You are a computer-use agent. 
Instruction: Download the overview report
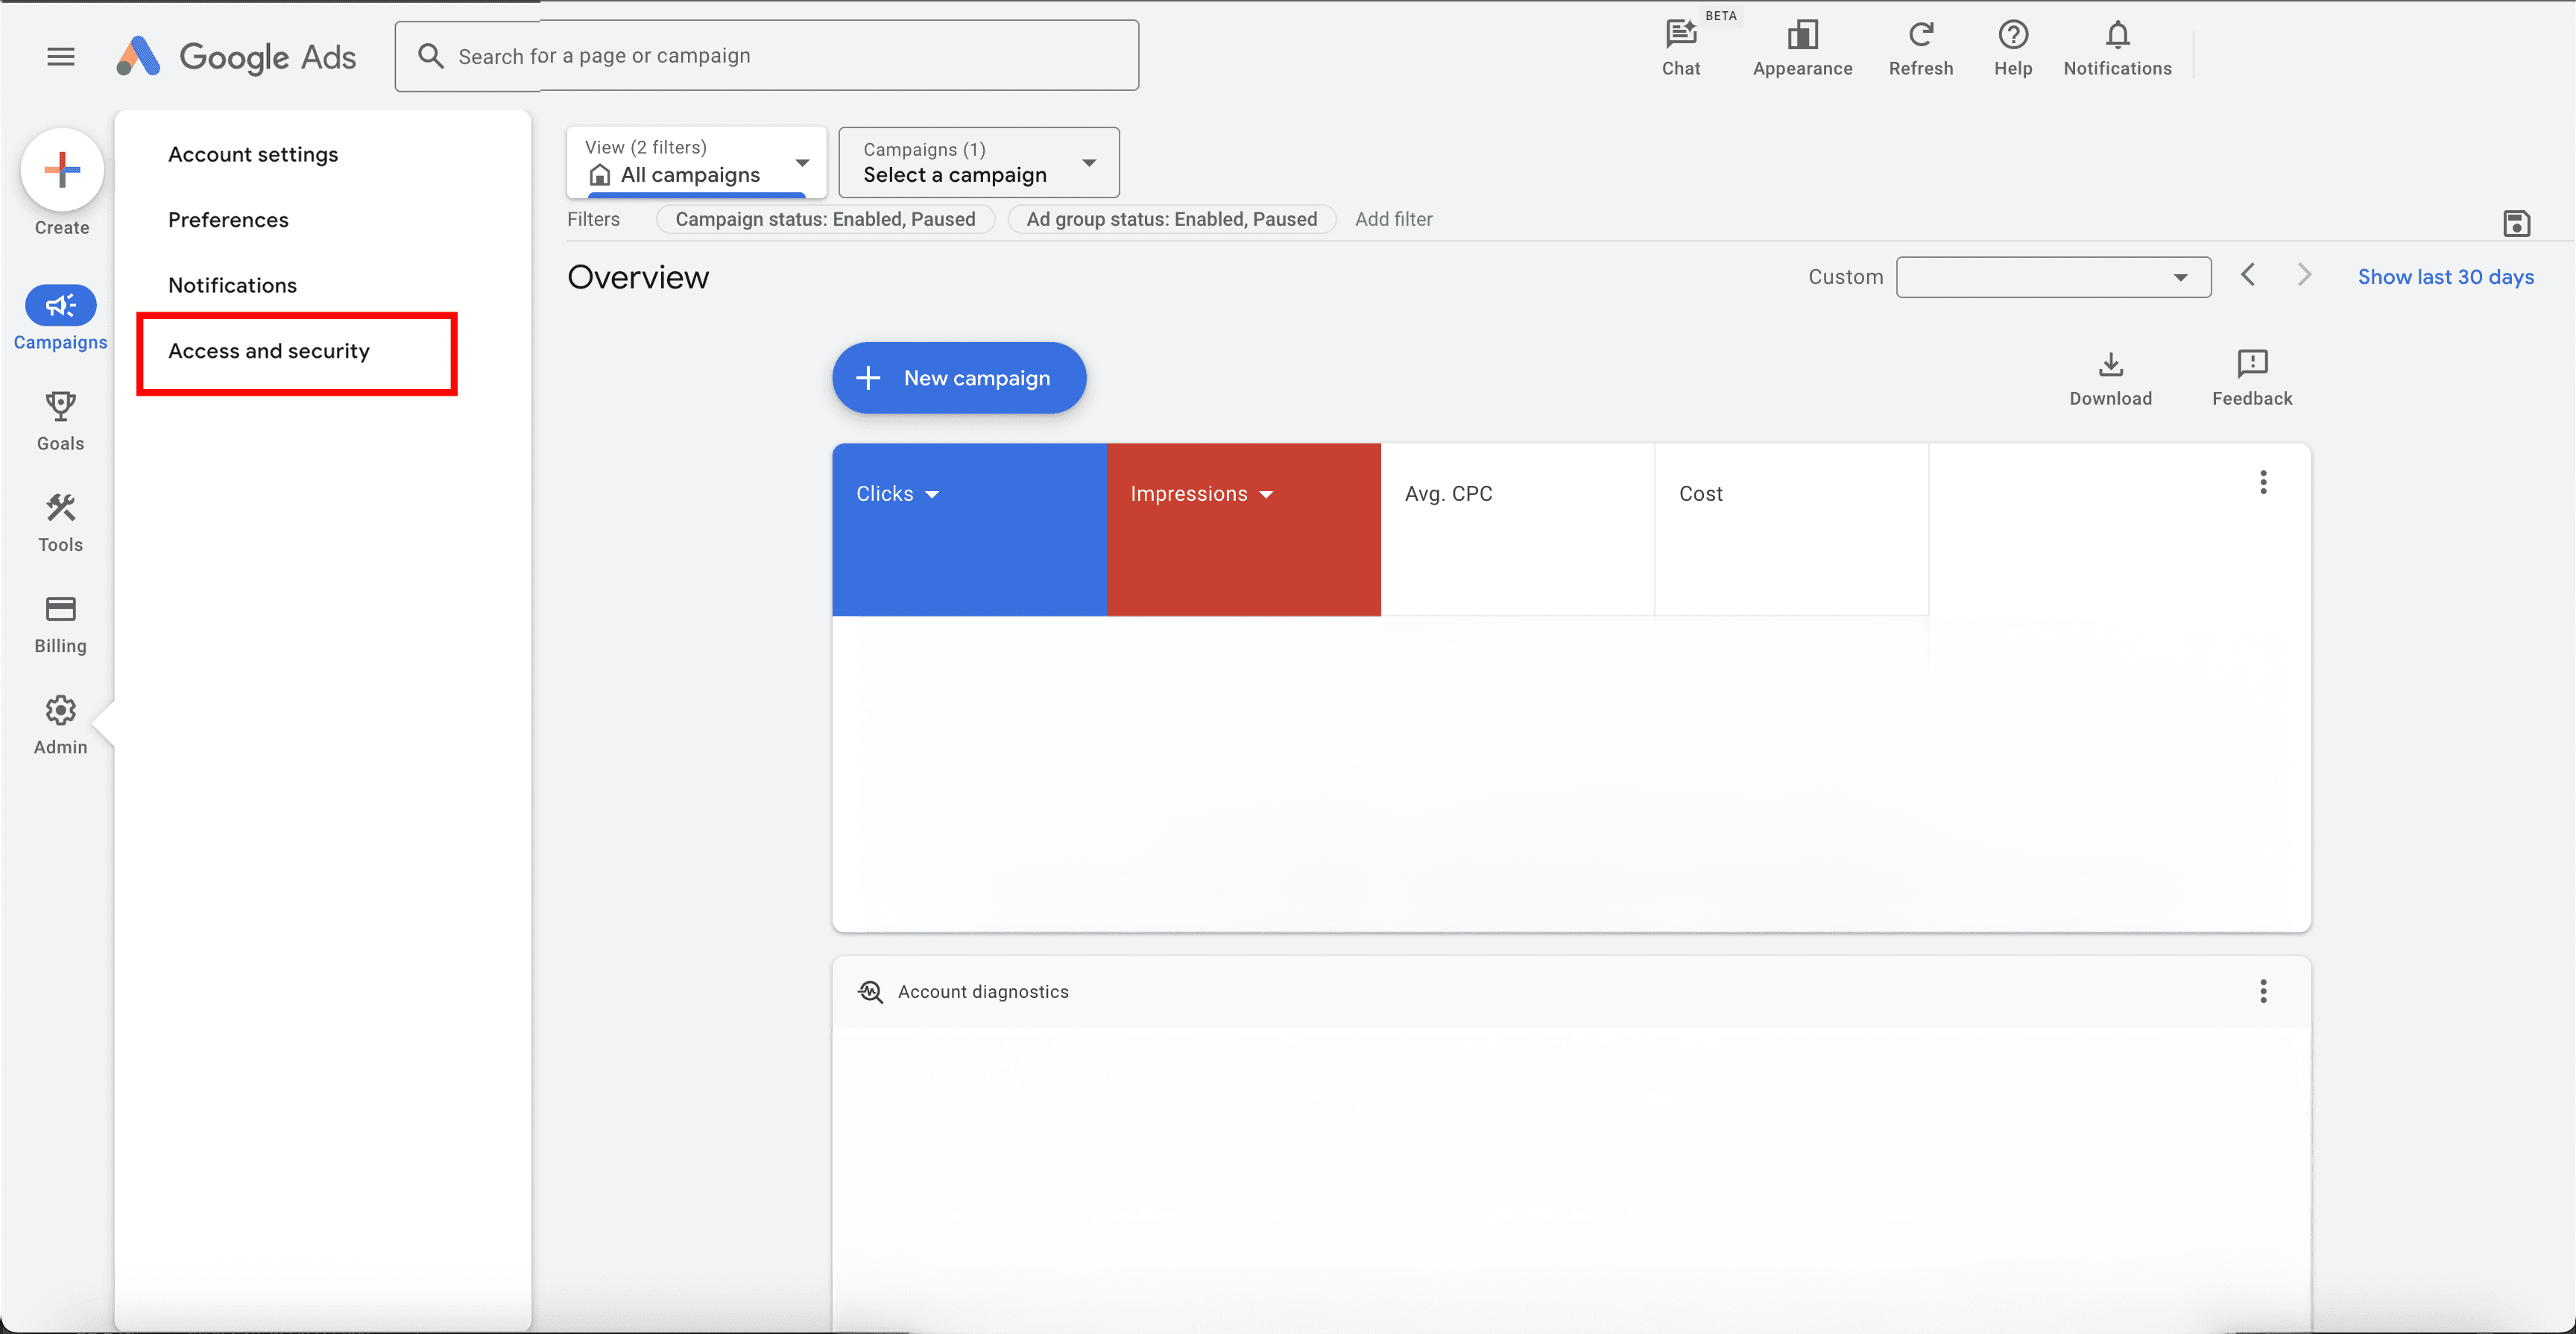pos(2110,378)
